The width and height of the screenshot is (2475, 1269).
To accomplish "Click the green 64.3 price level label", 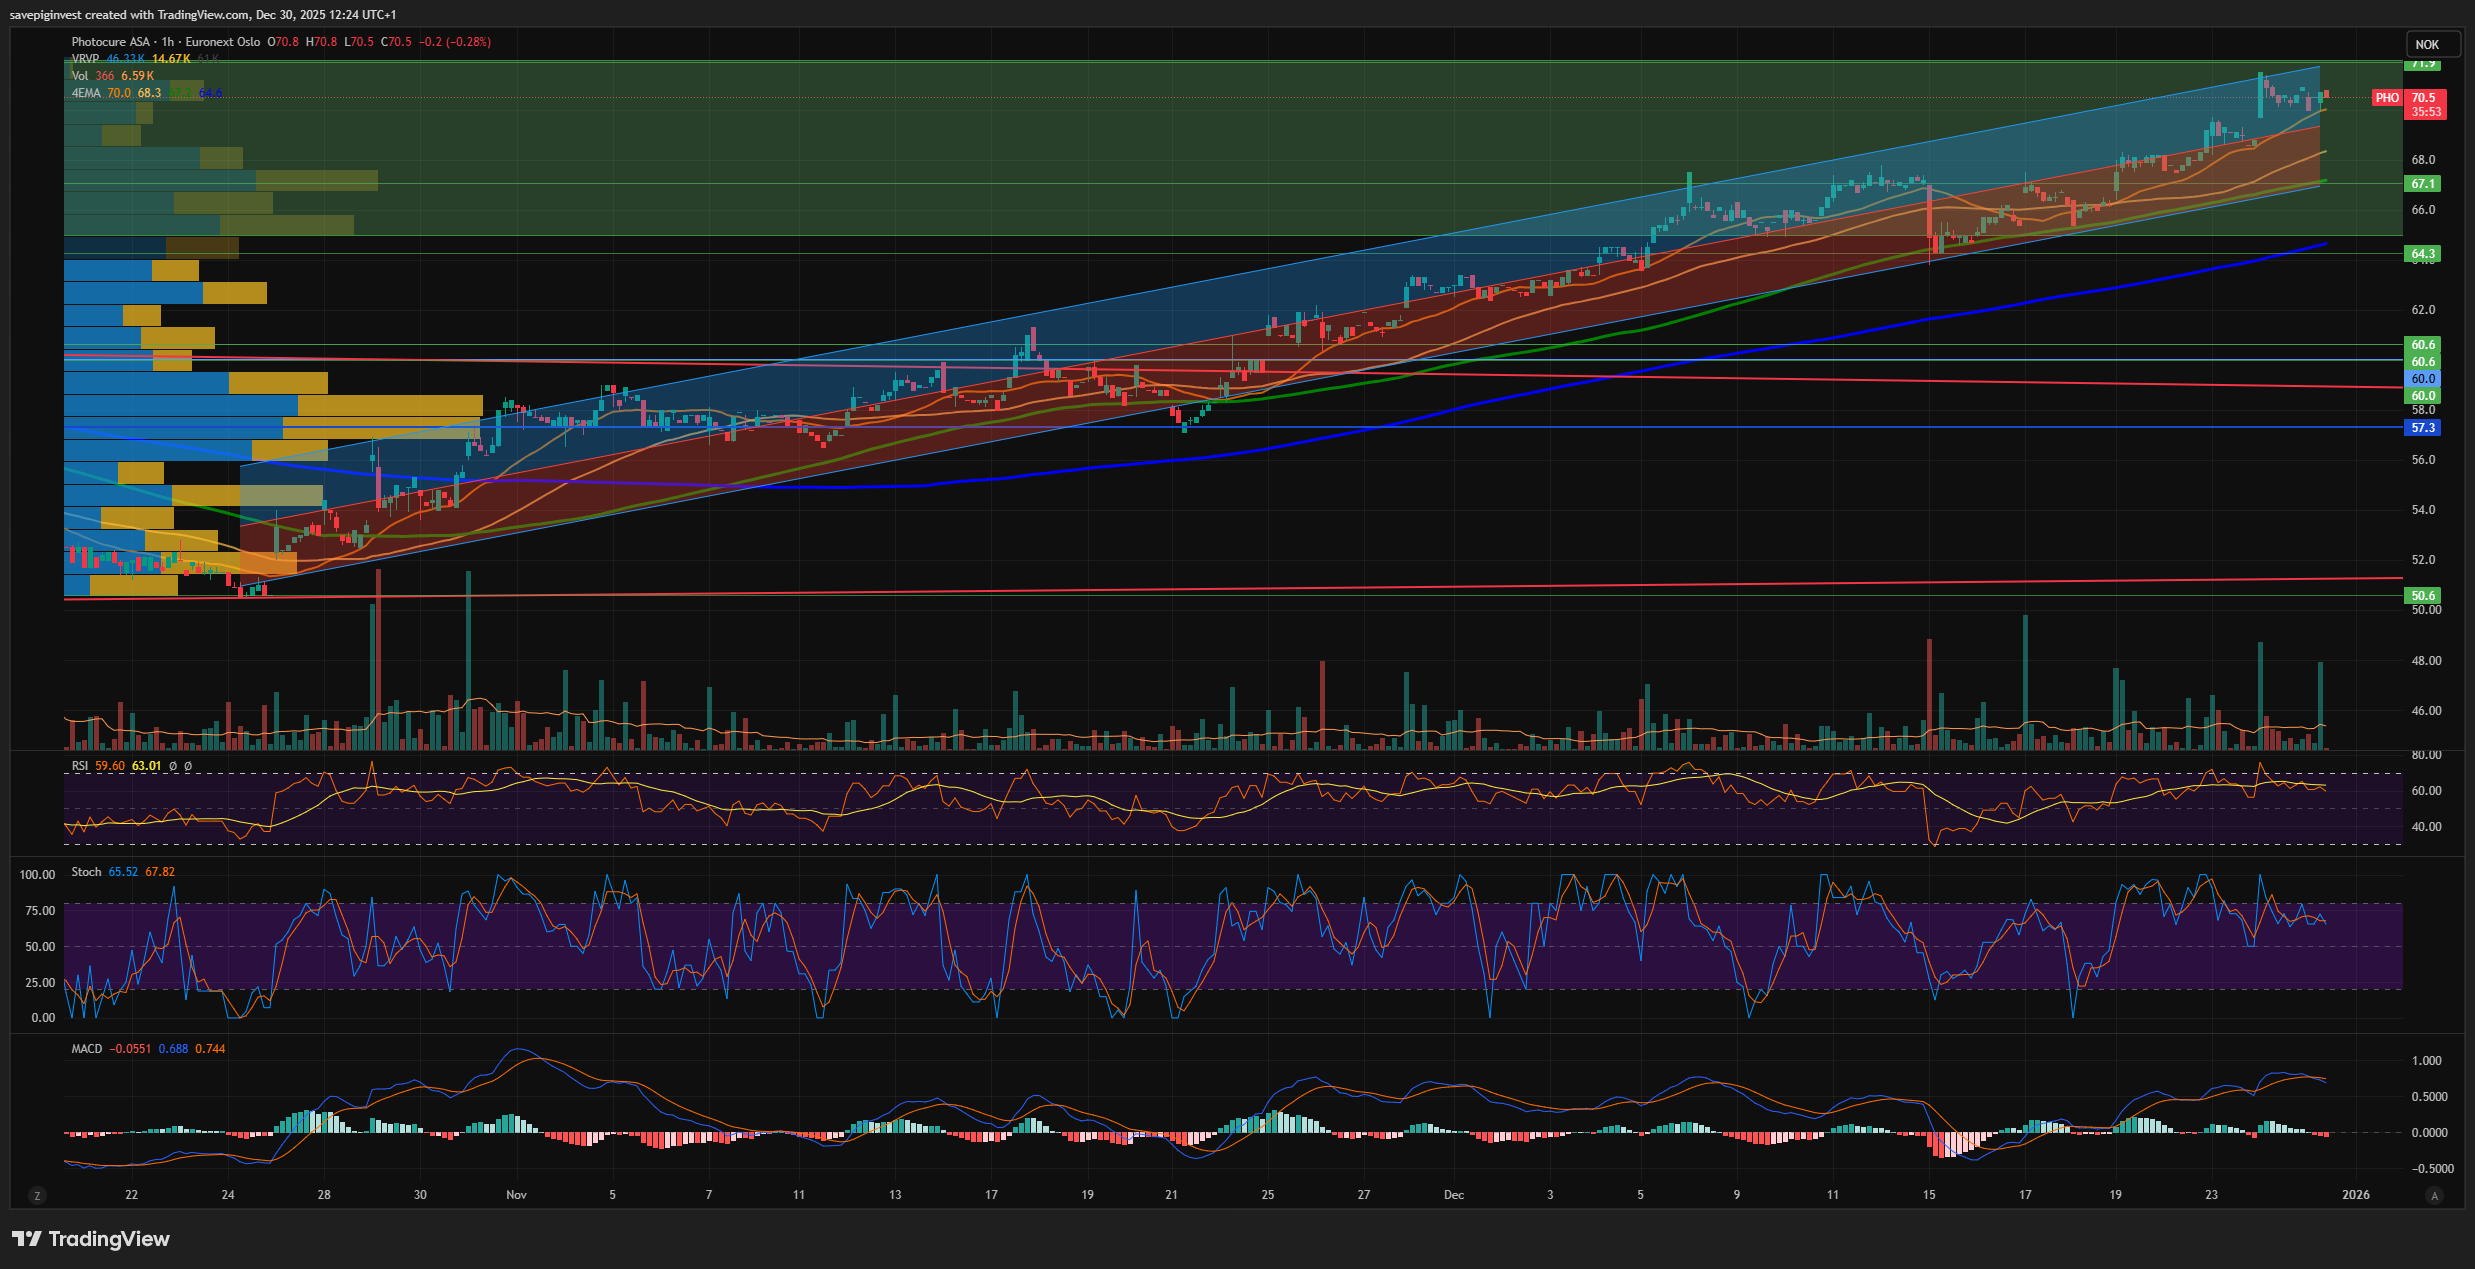I will (x=2422, y=254).
